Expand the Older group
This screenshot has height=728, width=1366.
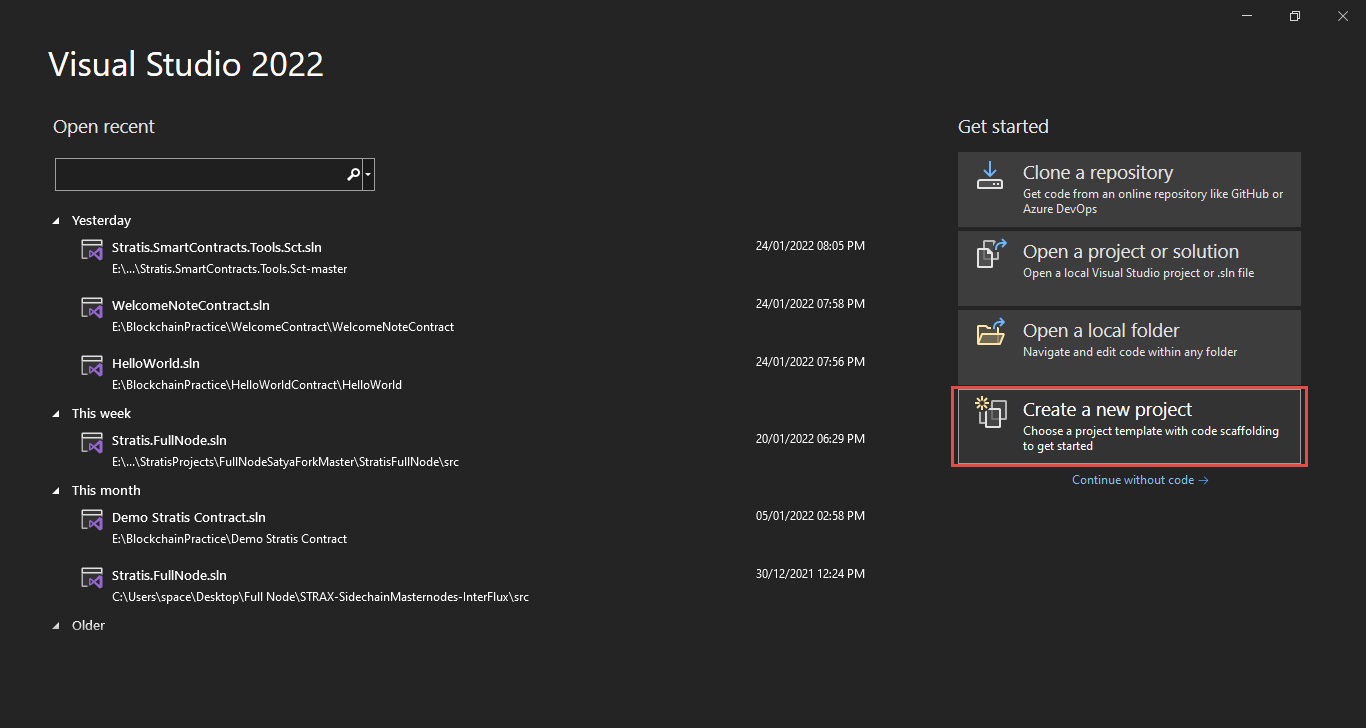[57, 625]
